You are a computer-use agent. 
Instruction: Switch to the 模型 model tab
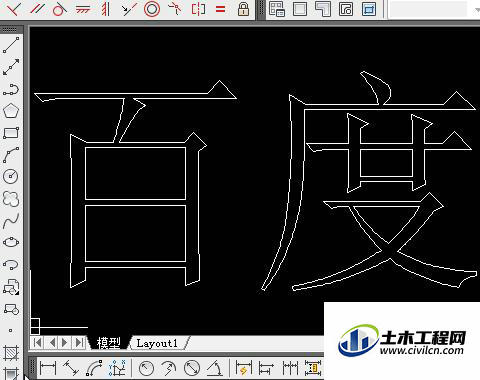click(108, 343)
